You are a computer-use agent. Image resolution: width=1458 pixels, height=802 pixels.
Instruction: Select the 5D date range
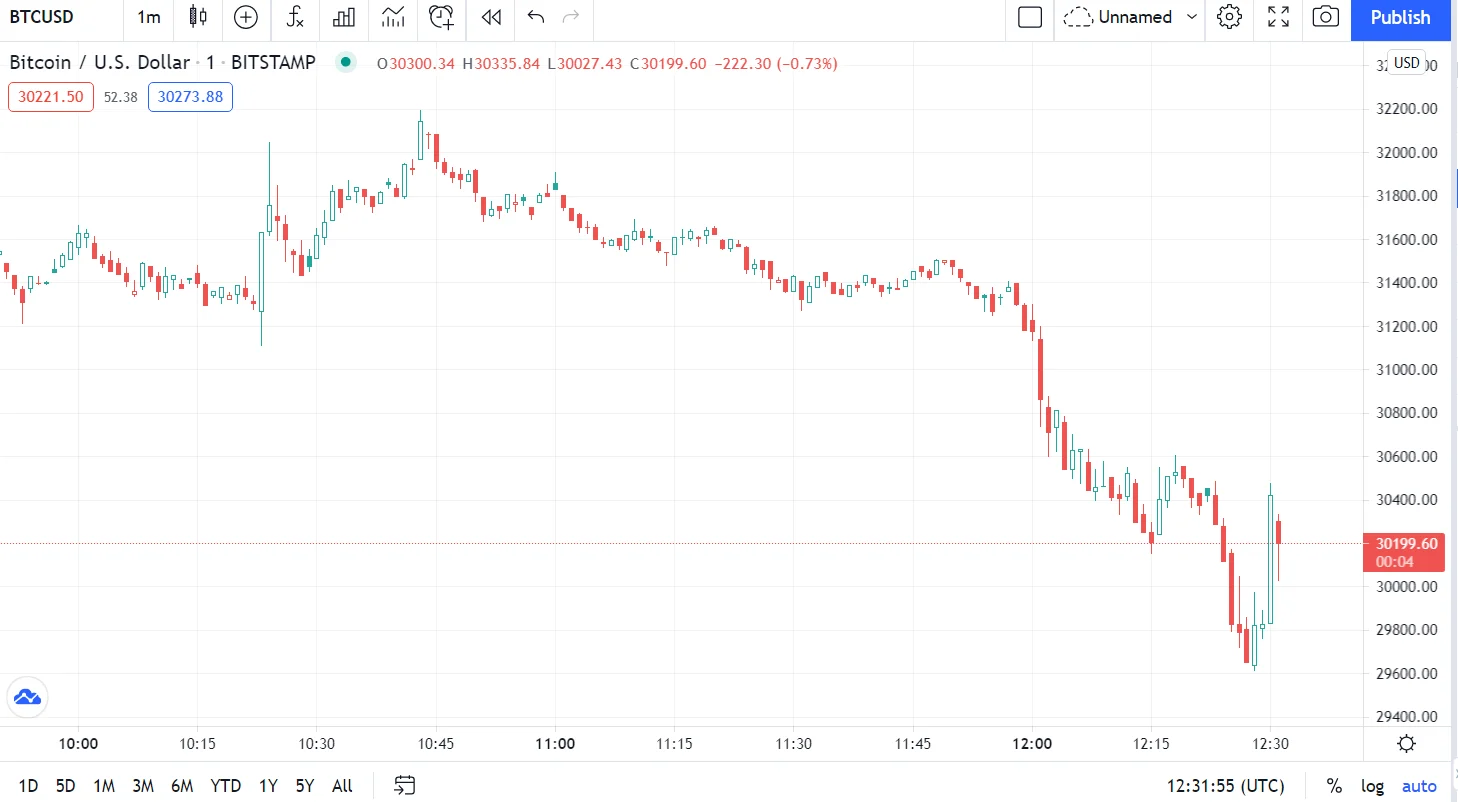click(65, 786)
